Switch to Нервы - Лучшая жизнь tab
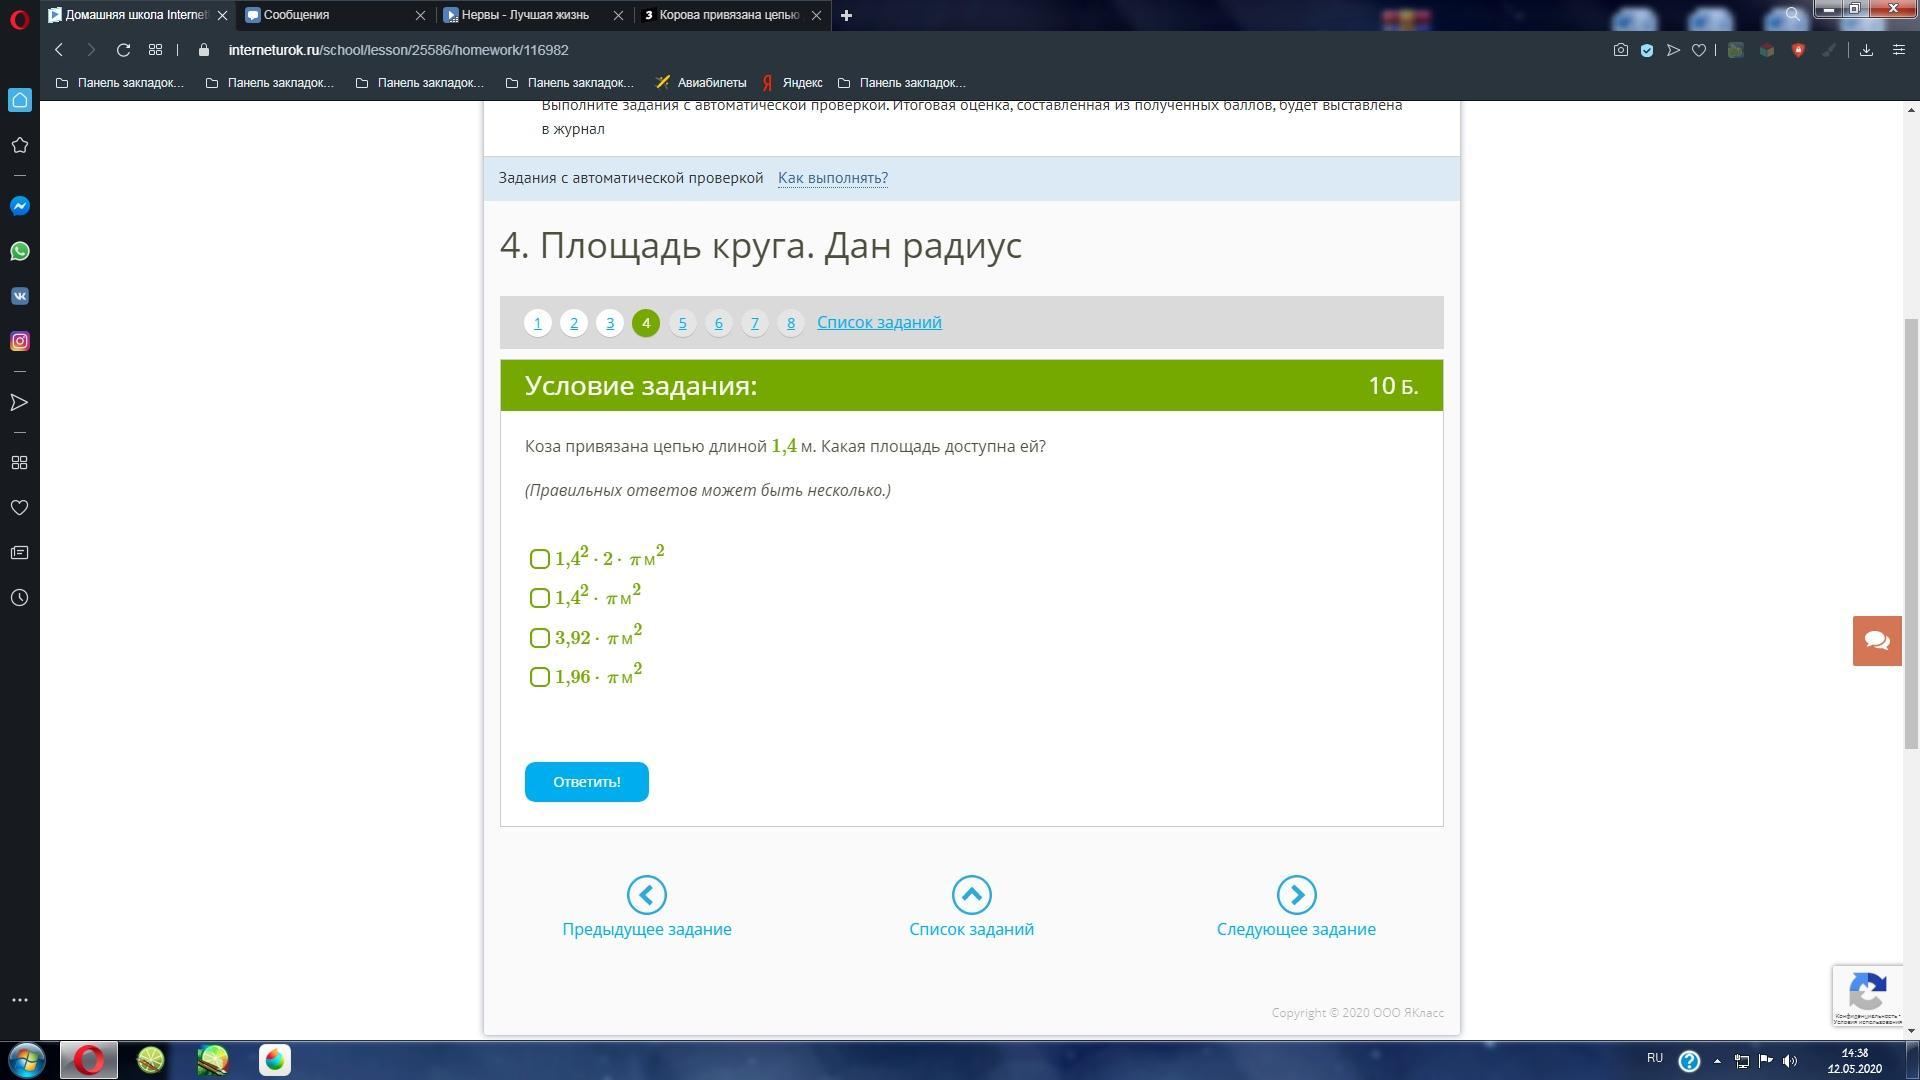This screenshot has width=1920, height=1080. click(525, 15)
